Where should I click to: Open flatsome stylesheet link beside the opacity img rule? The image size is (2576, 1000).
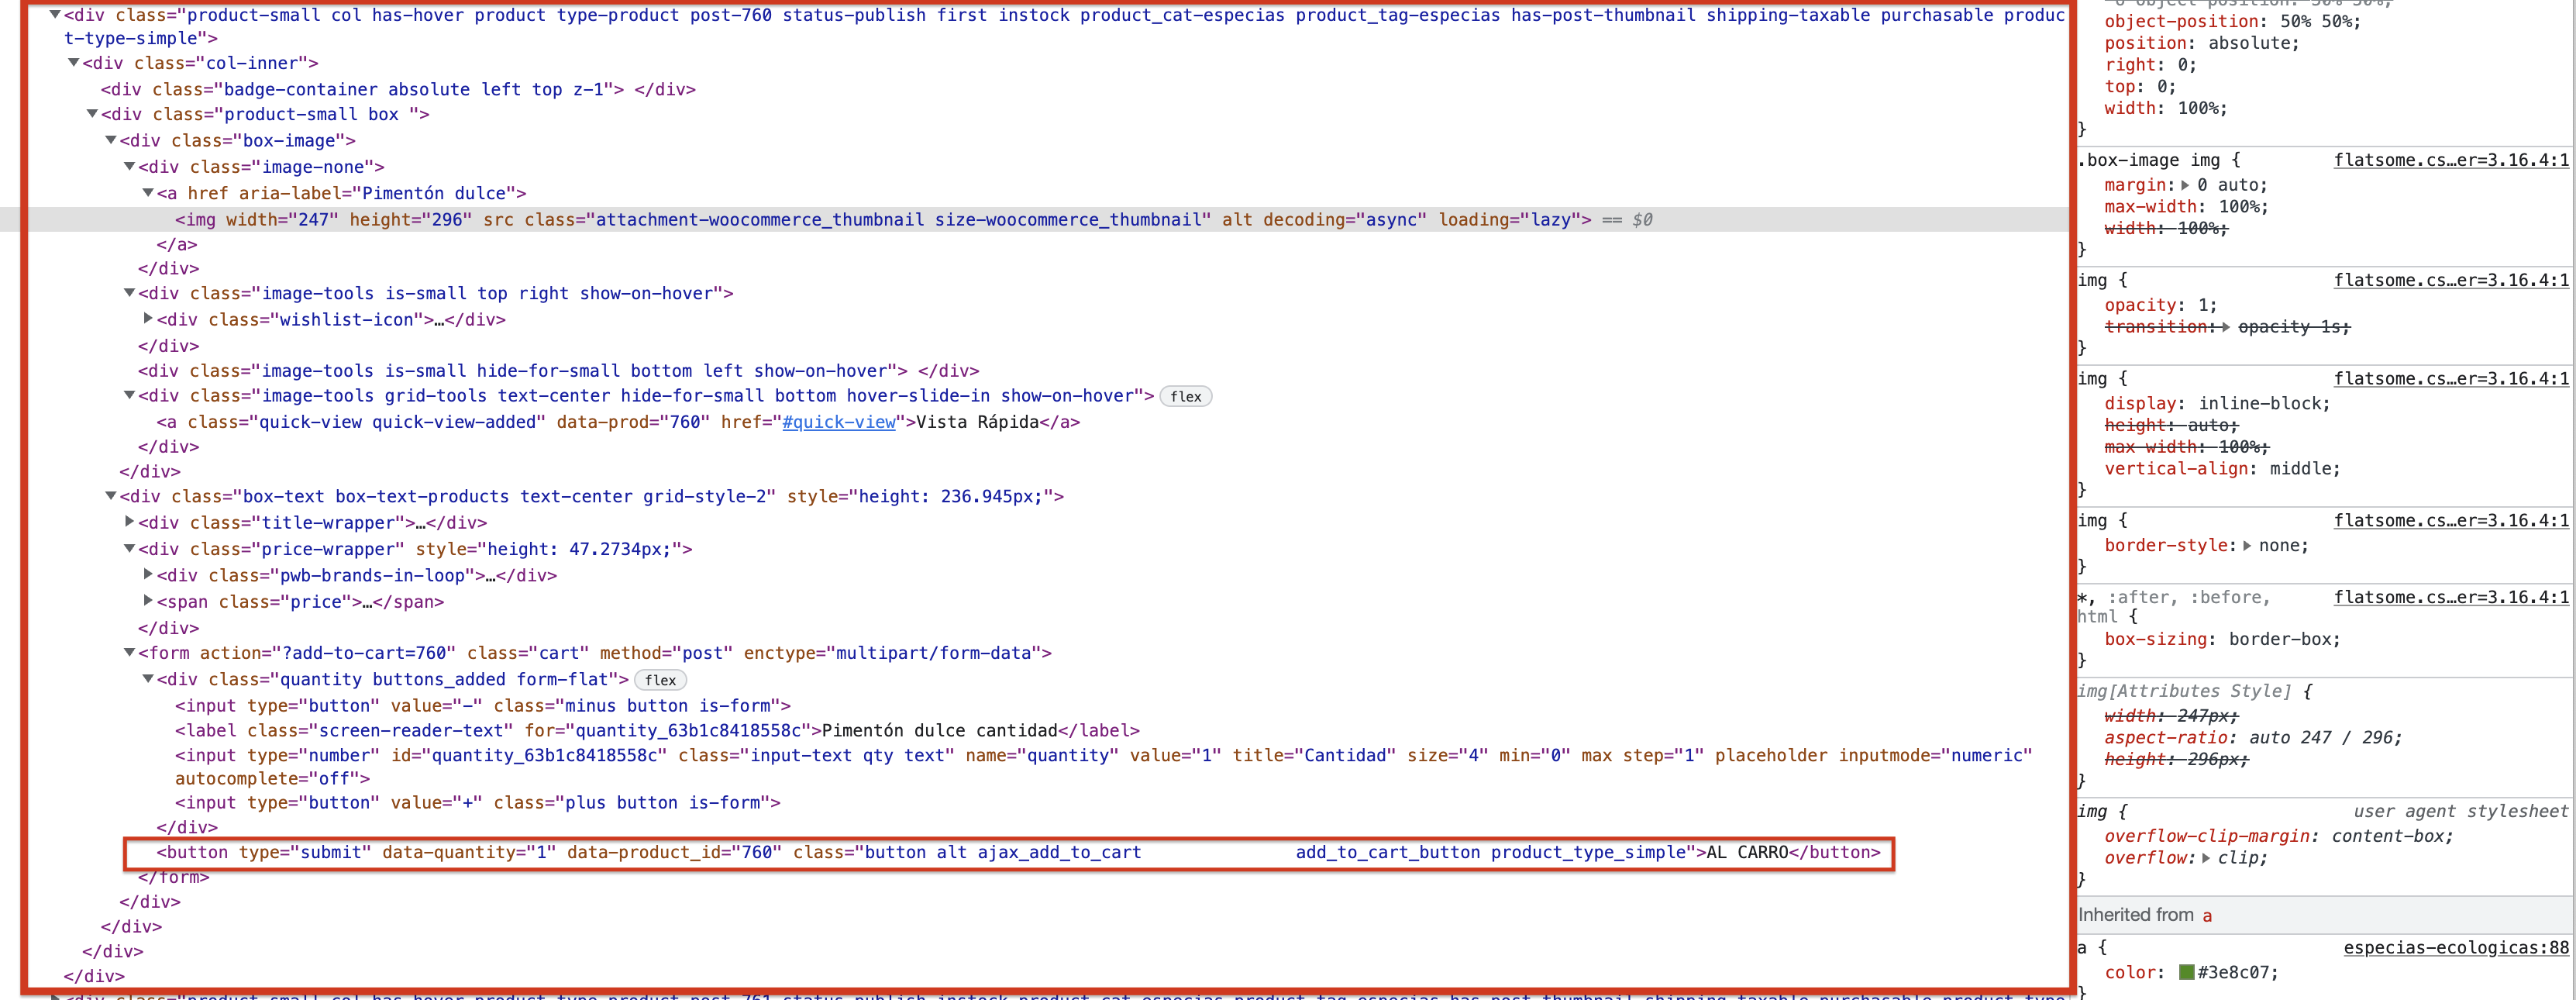(x=2451, y=280)
